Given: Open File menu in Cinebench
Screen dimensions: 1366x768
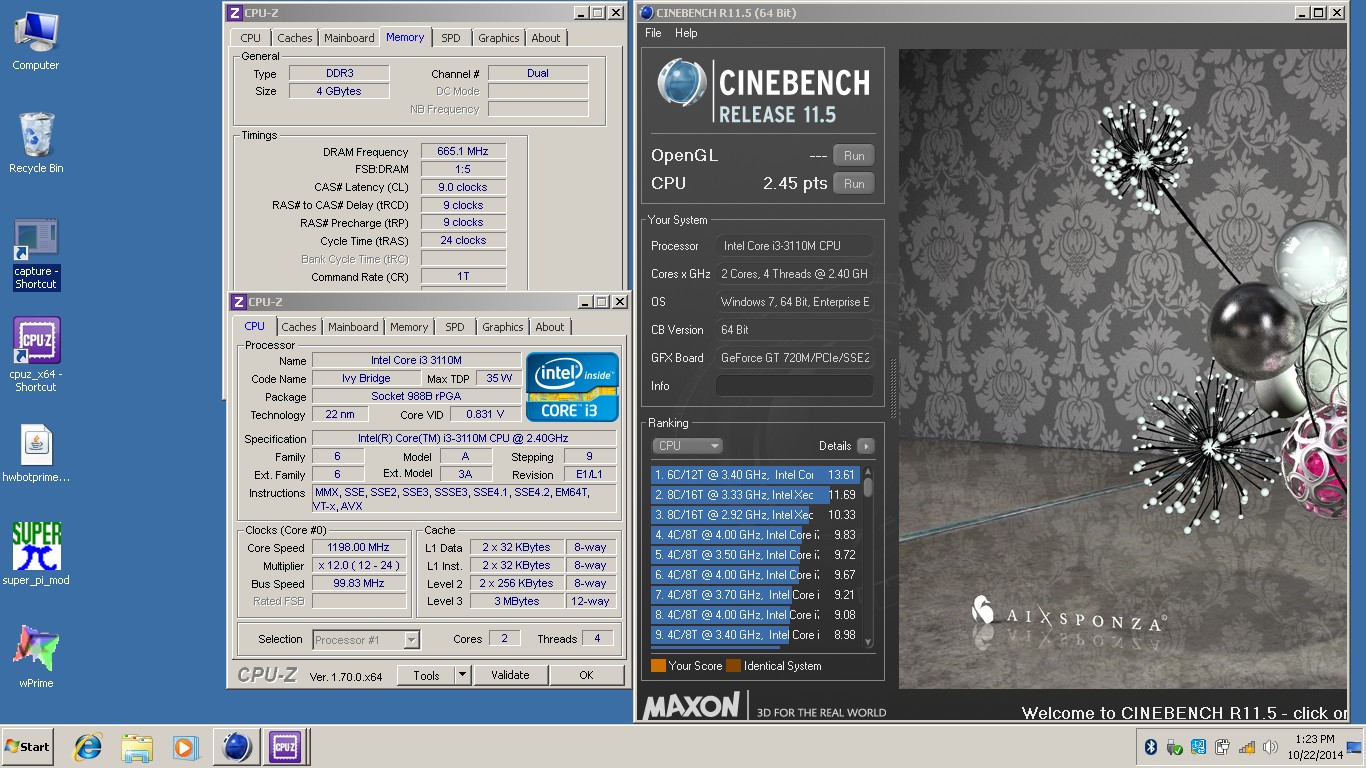Looking at the screenshot, I should coord(653,33).
